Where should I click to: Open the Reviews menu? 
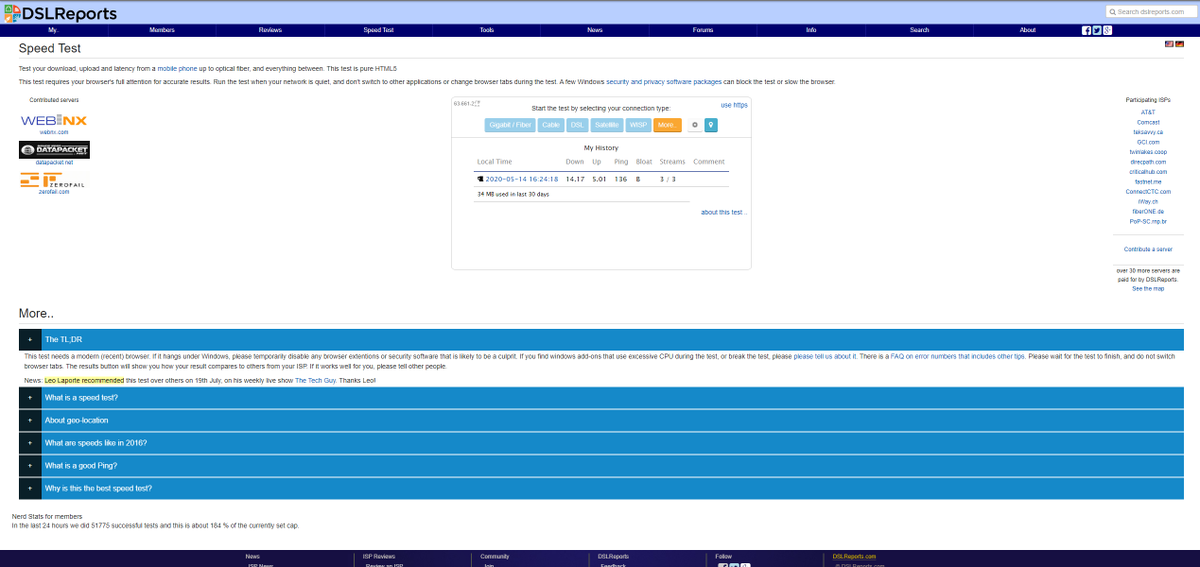pyautogui.click(x=270, y=30)
